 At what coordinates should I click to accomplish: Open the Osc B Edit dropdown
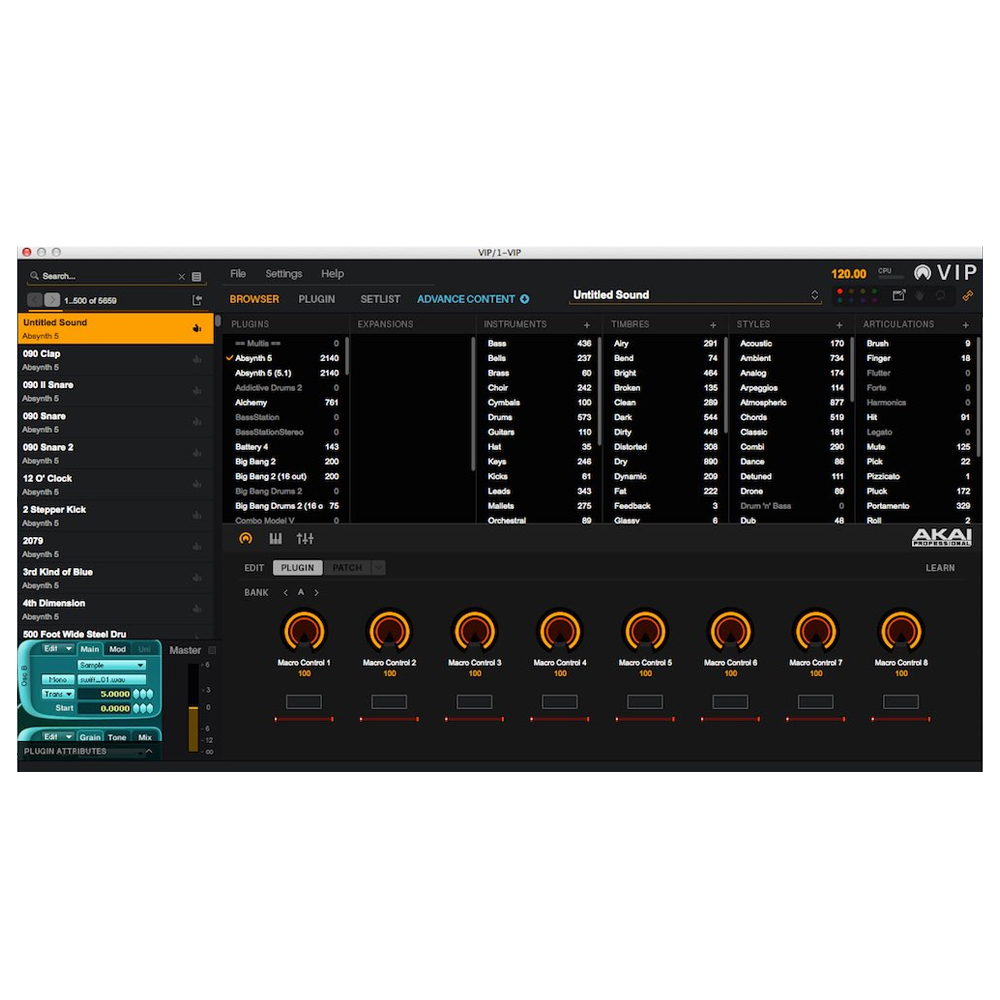tap(57, 649)
